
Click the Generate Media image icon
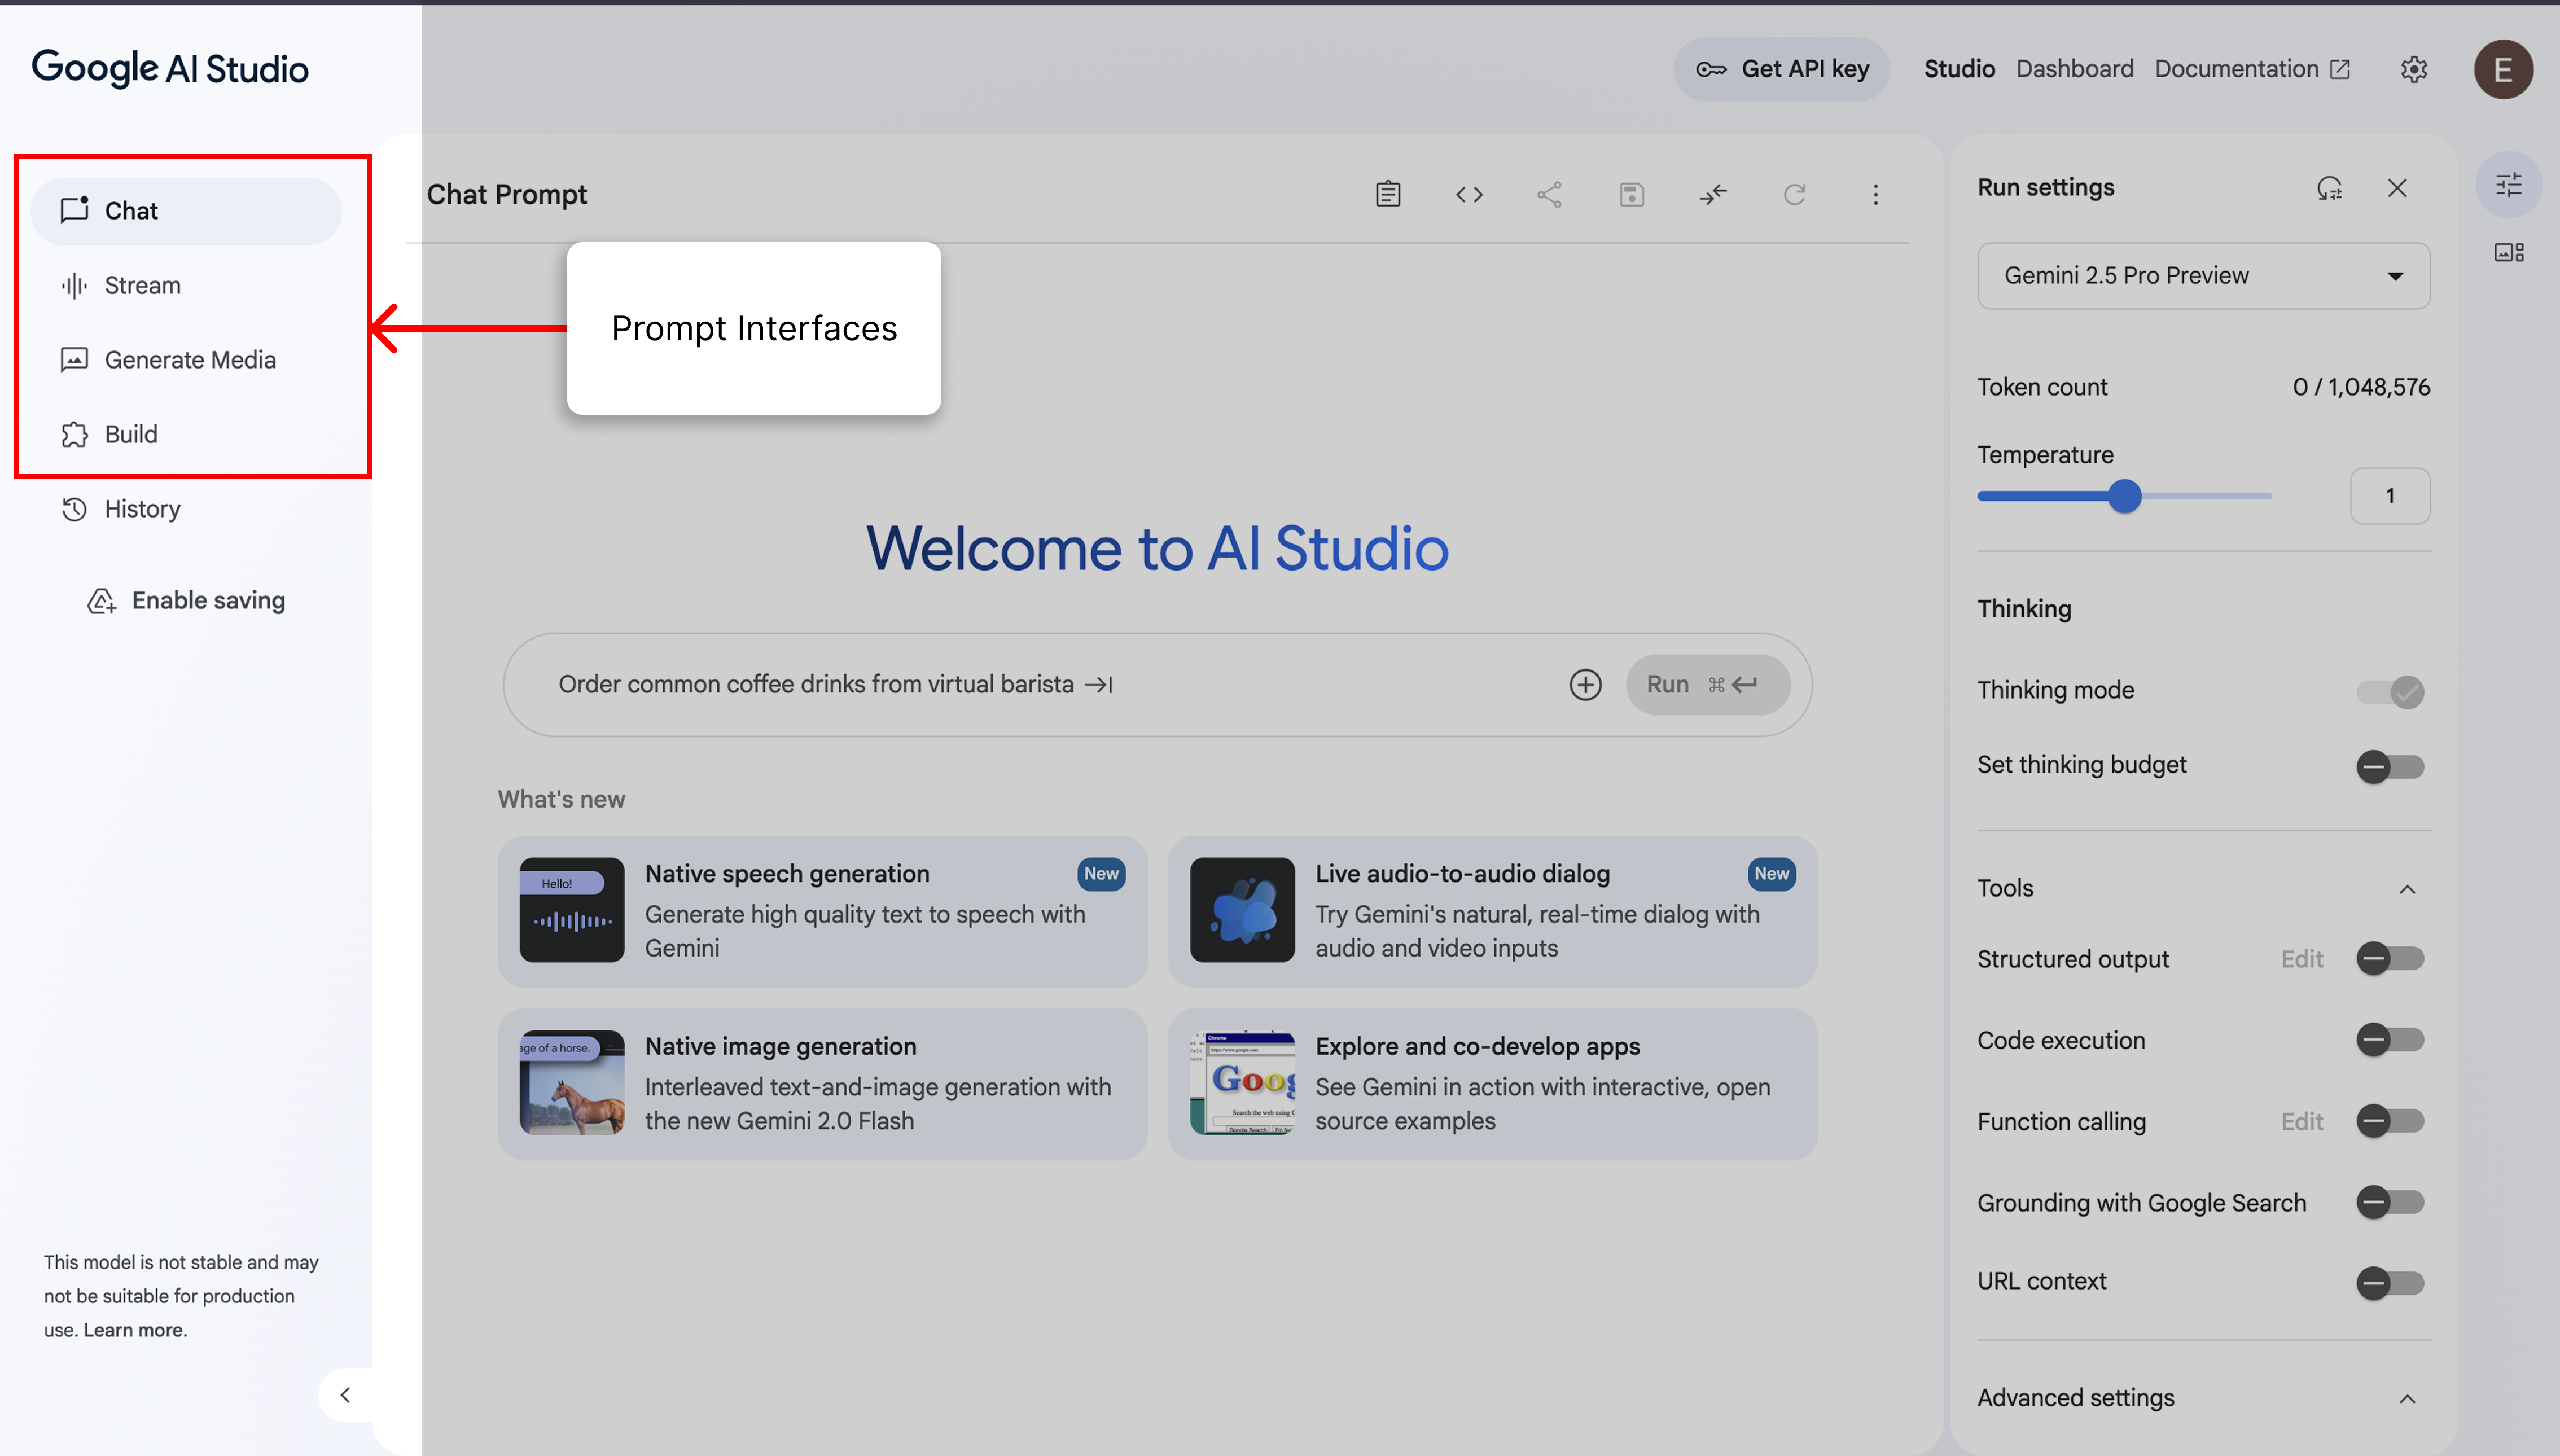click(x=74, y=359)
